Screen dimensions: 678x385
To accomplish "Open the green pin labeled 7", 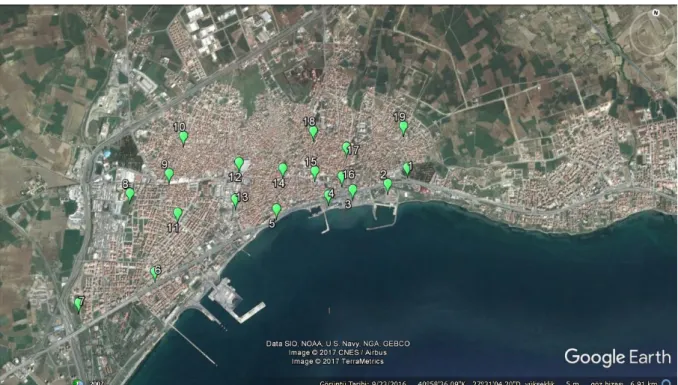I will click(78, 304).
